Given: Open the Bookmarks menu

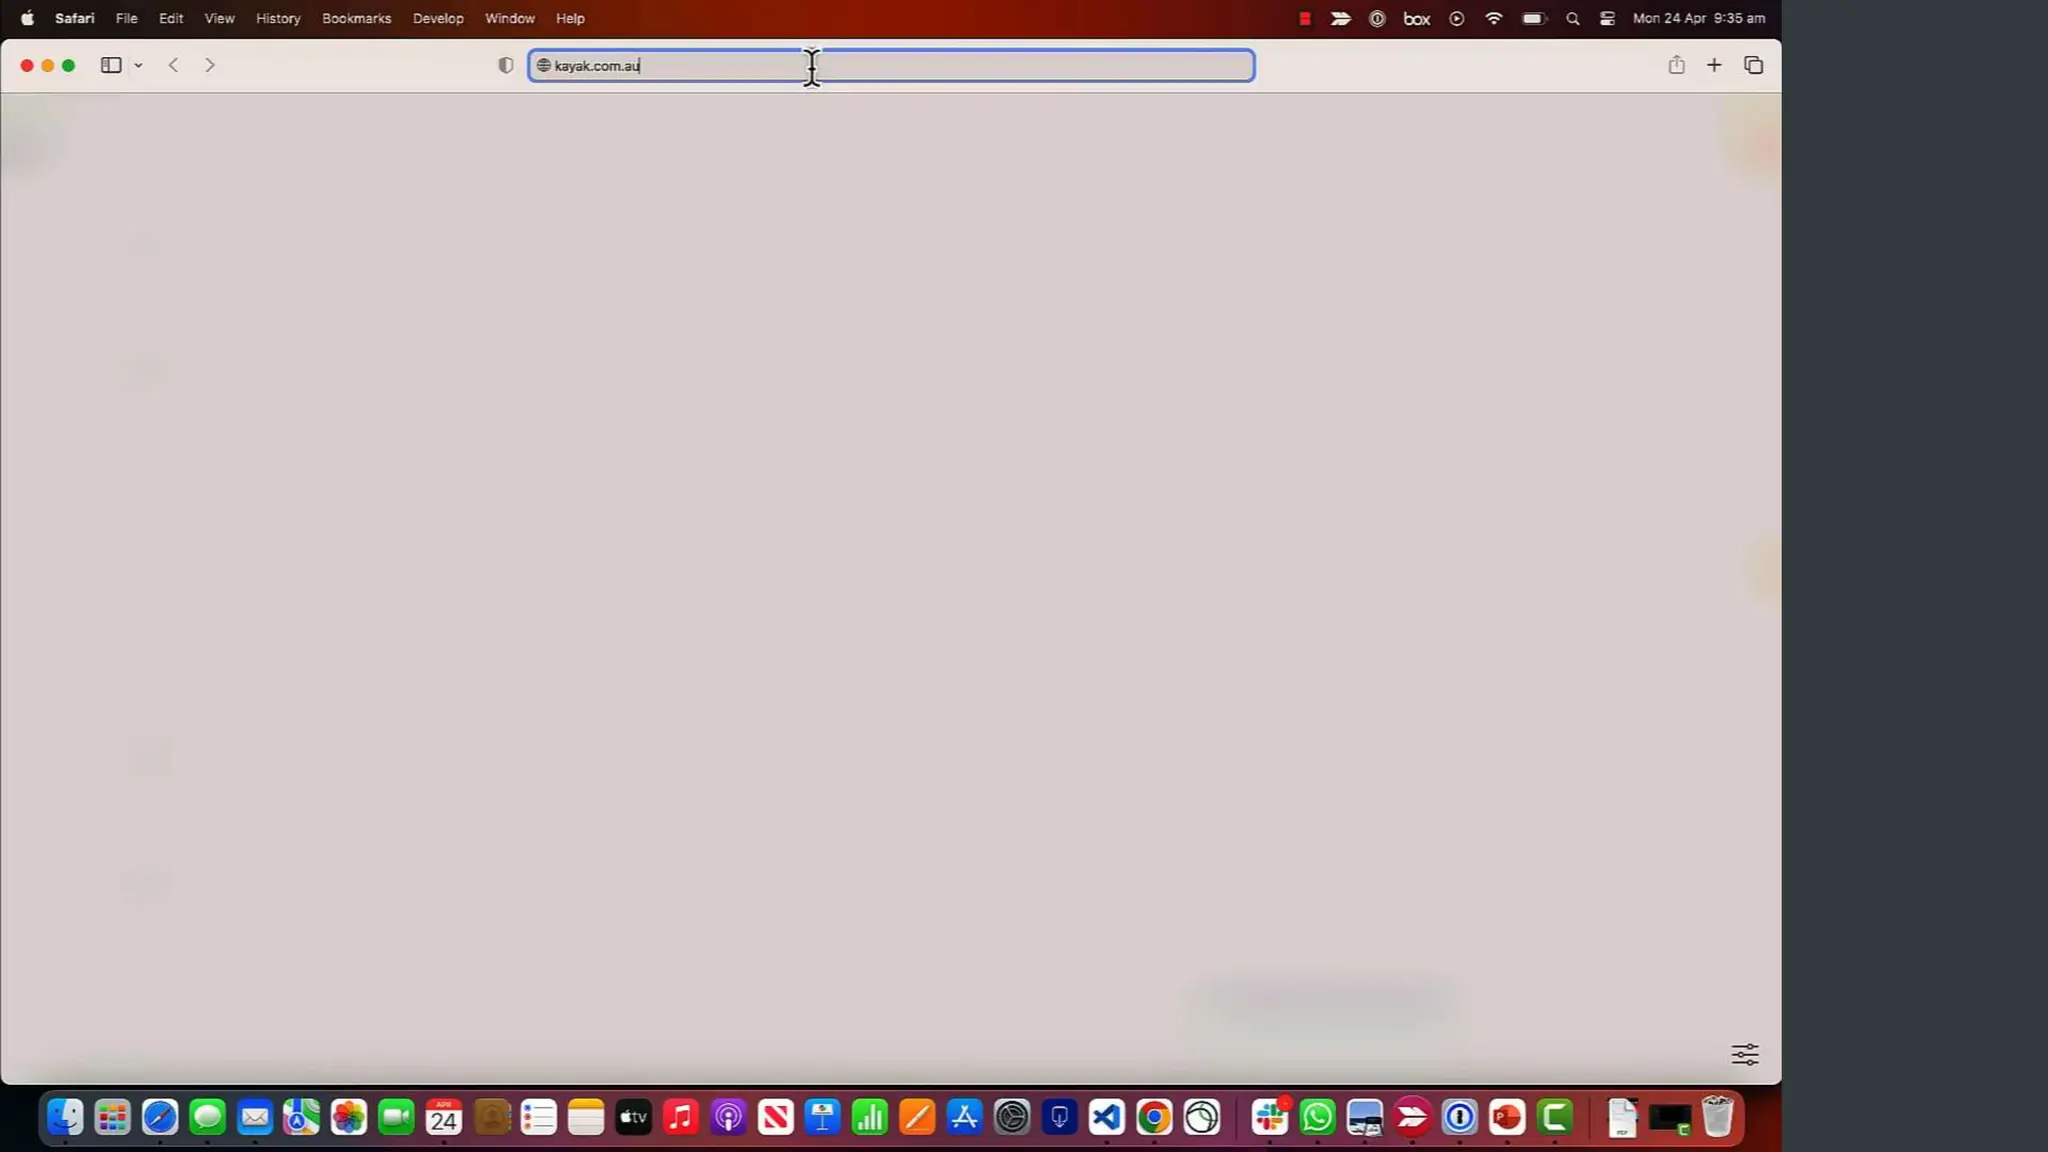Looking at the screenshot, I should click(x=356, y=18).
